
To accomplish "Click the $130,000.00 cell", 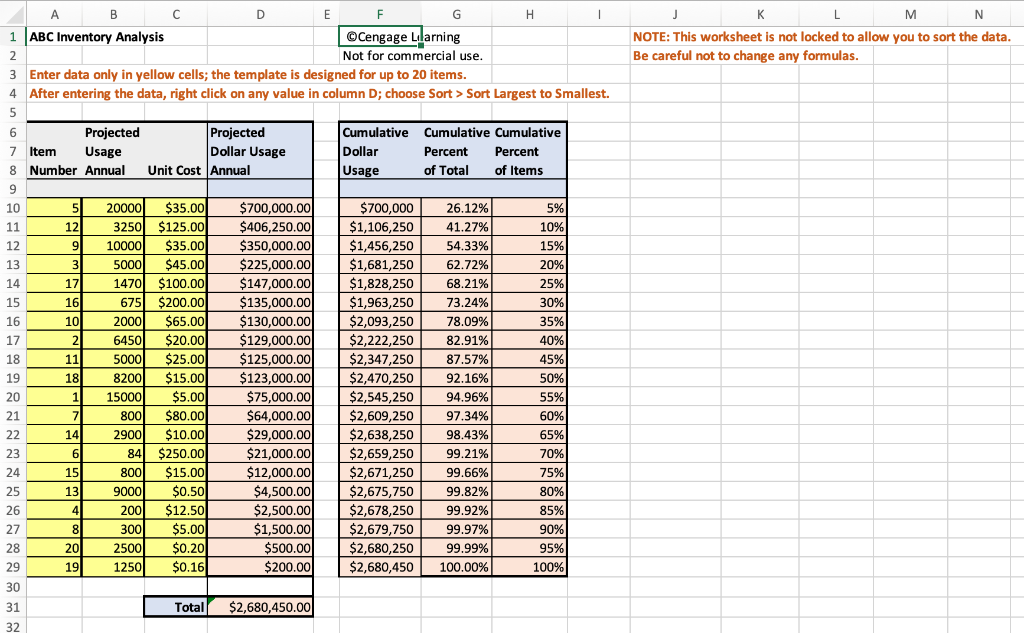I will click(x=260, y=322).
